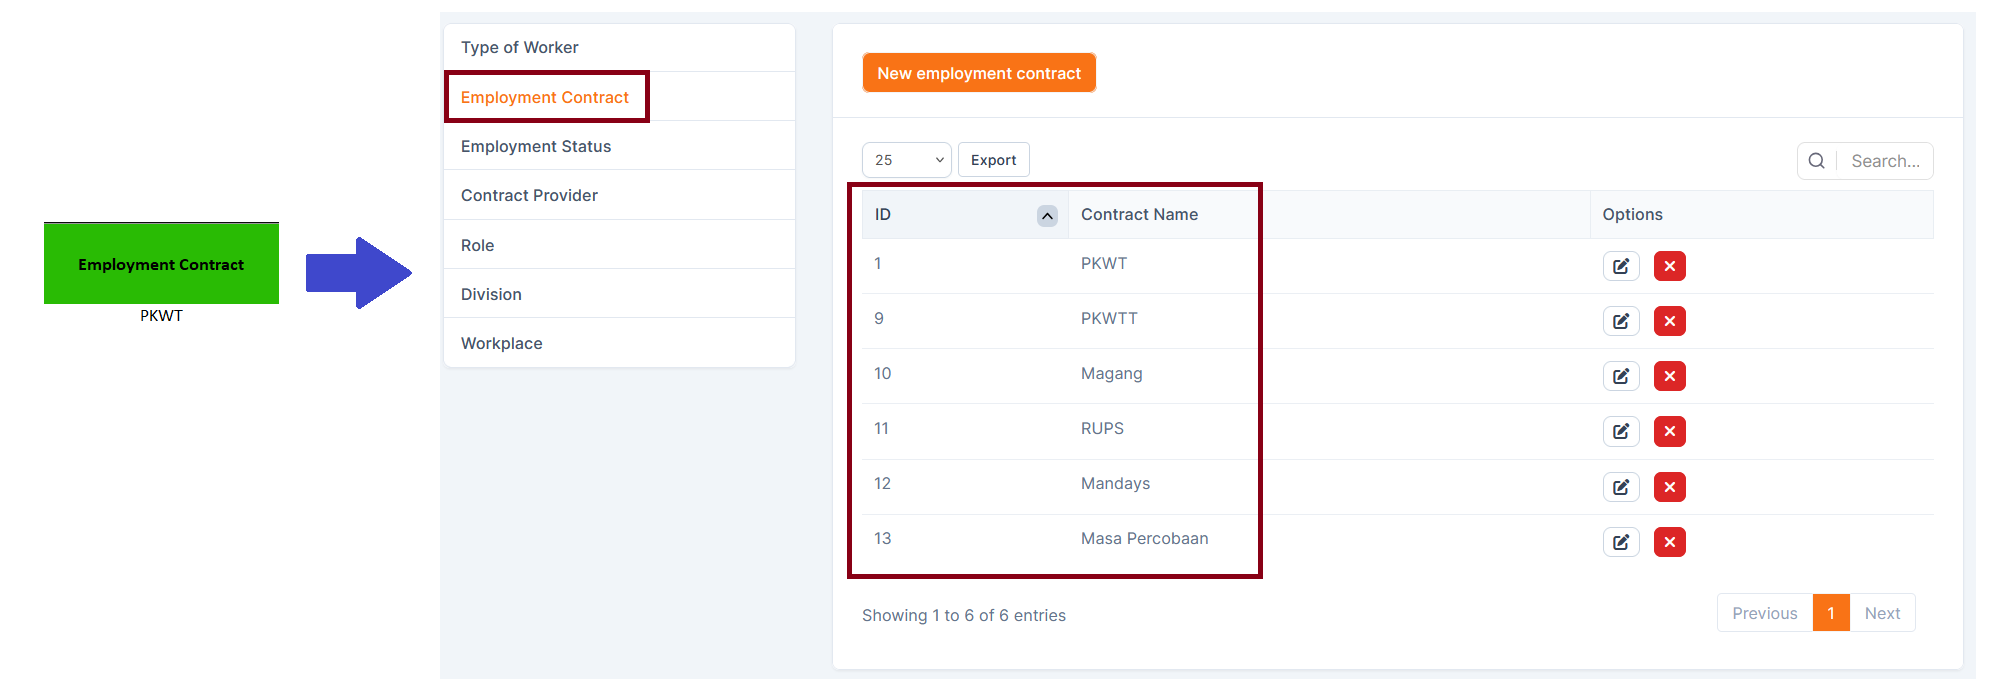
Task: Go to the Division menu item
Action: pyautogui.click(x=491, y=295)
